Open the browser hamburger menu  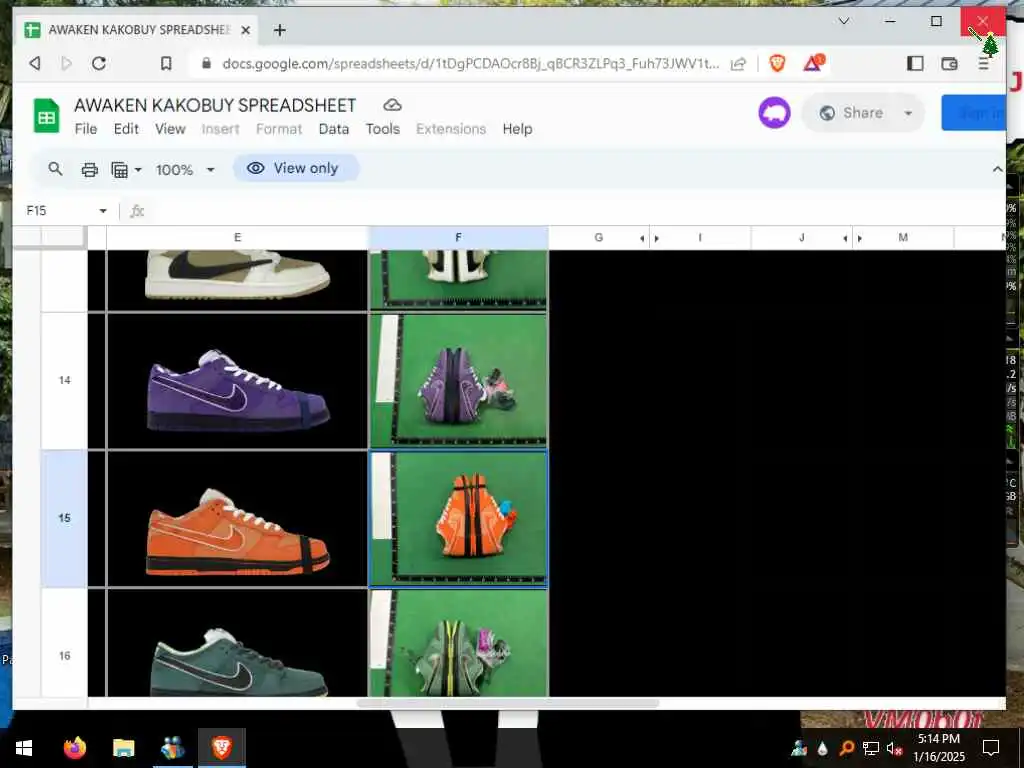[984, 63]
